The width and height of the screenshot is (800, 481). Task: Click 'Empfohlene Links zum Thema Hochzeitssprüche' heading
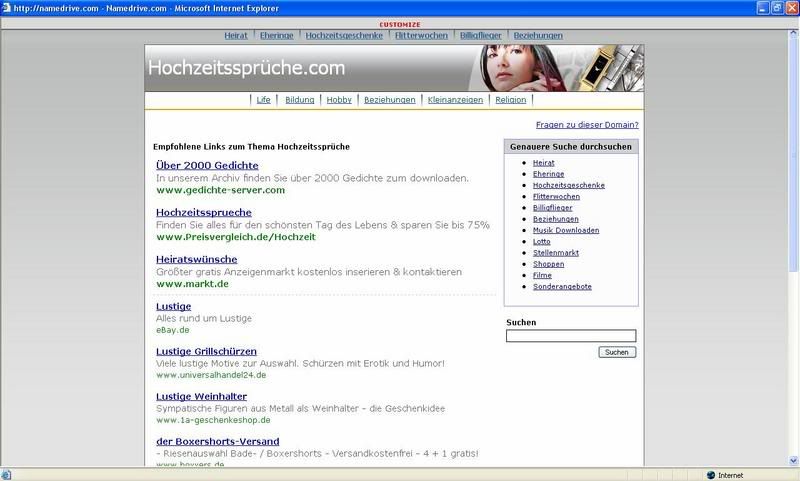[251, 147]
